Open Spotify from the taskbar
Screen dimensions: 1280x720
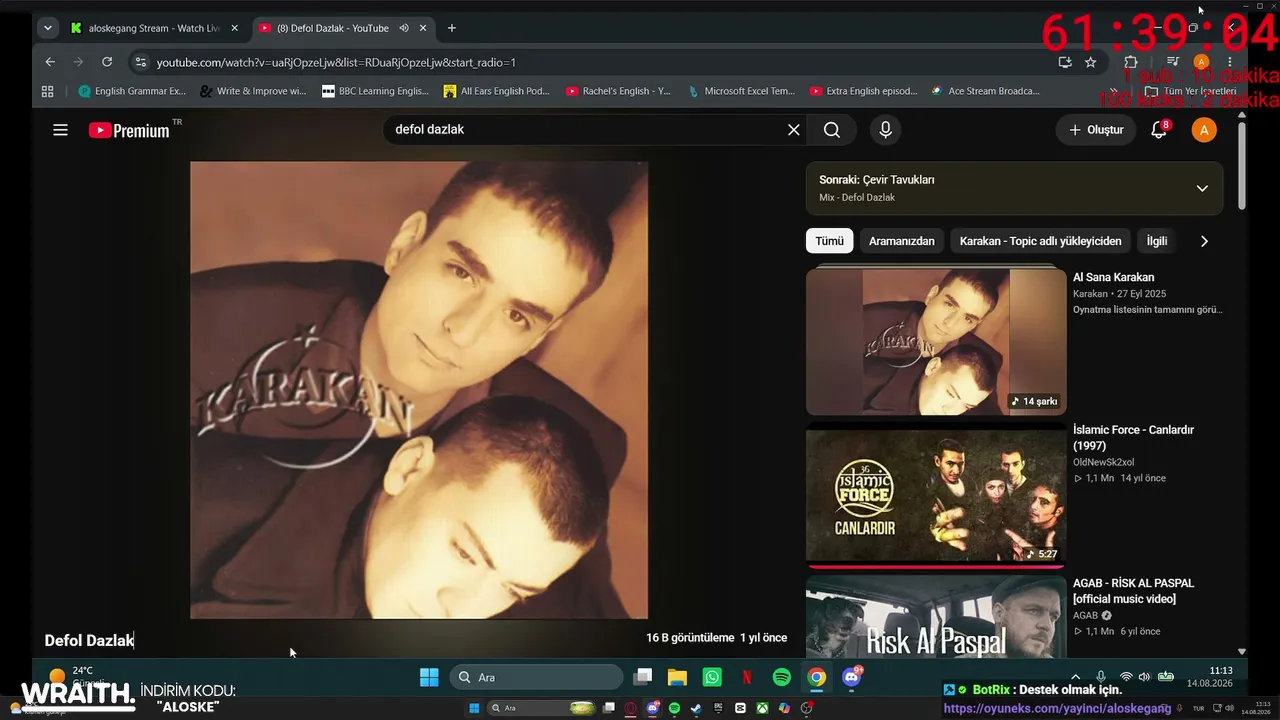click(782, 678)
